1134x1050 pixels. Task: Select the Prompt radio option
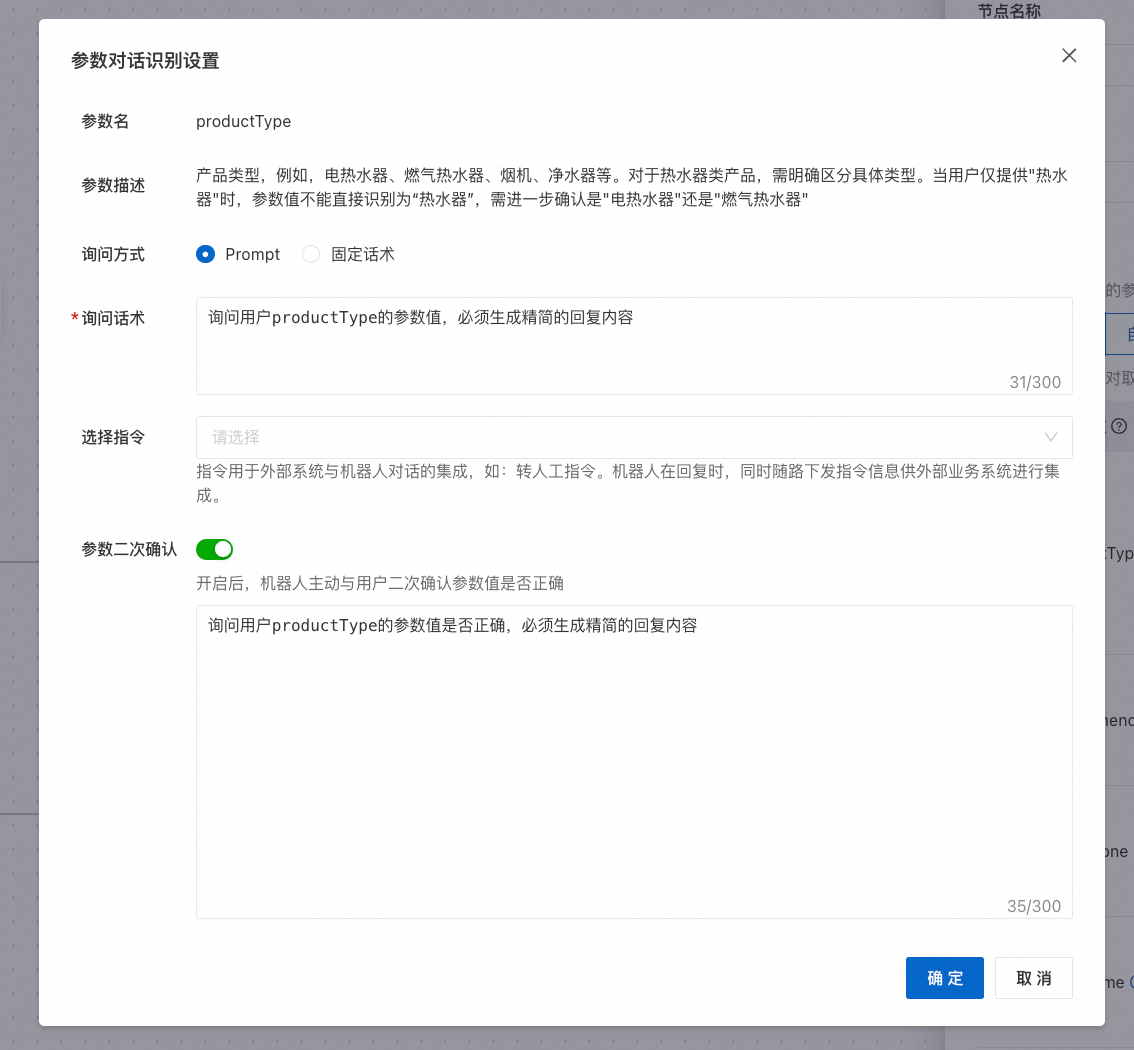pyautogui.click(x=205, y=255)
